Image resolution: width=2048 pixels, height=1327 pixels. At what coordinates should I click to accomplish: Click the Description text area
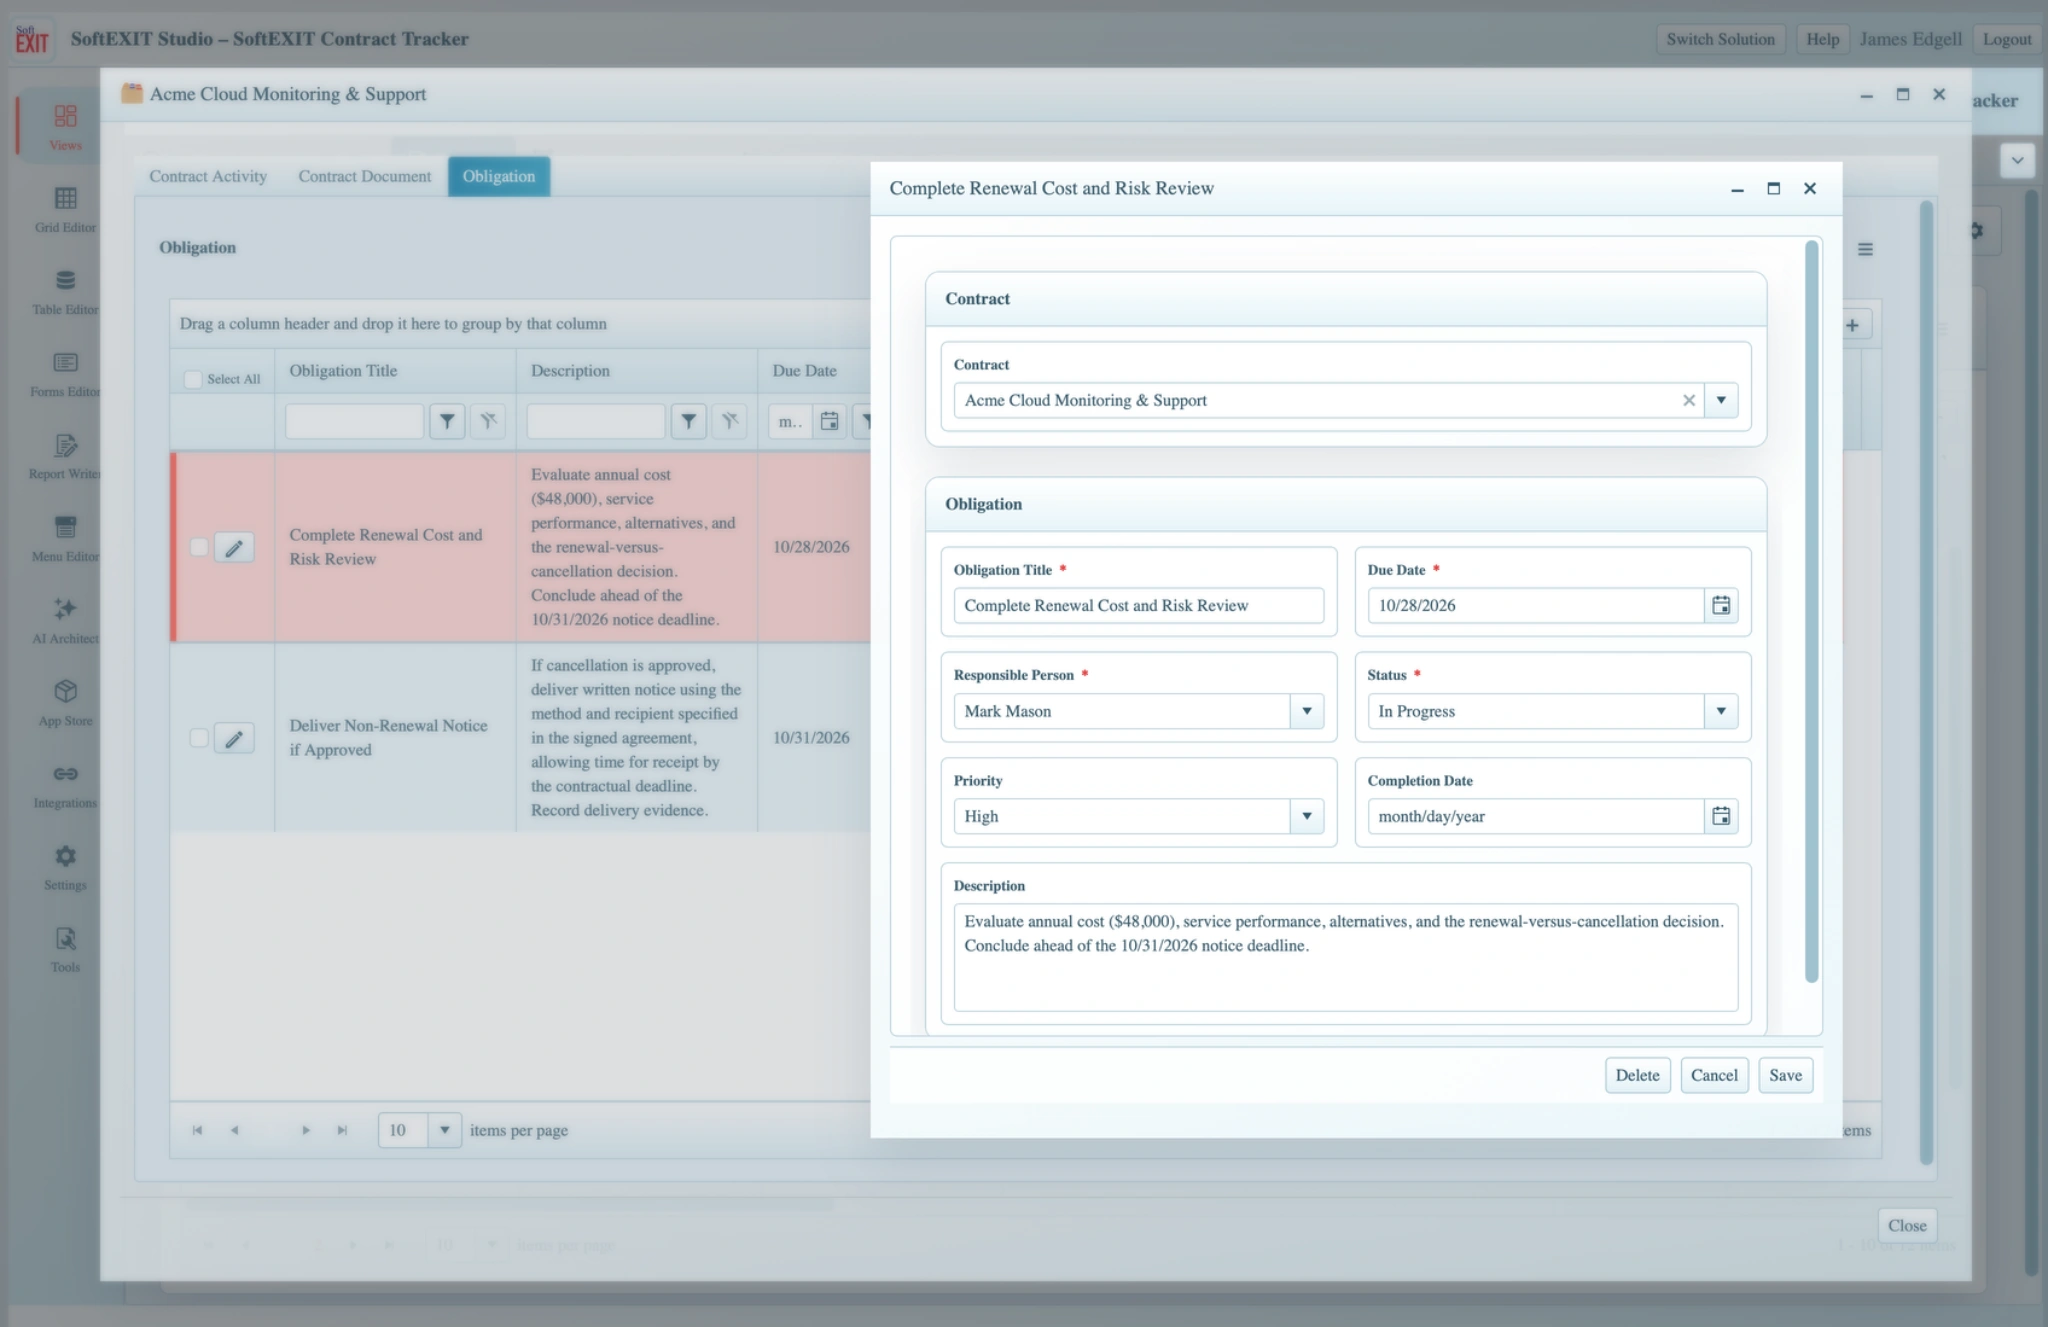tap(1345, 957)
